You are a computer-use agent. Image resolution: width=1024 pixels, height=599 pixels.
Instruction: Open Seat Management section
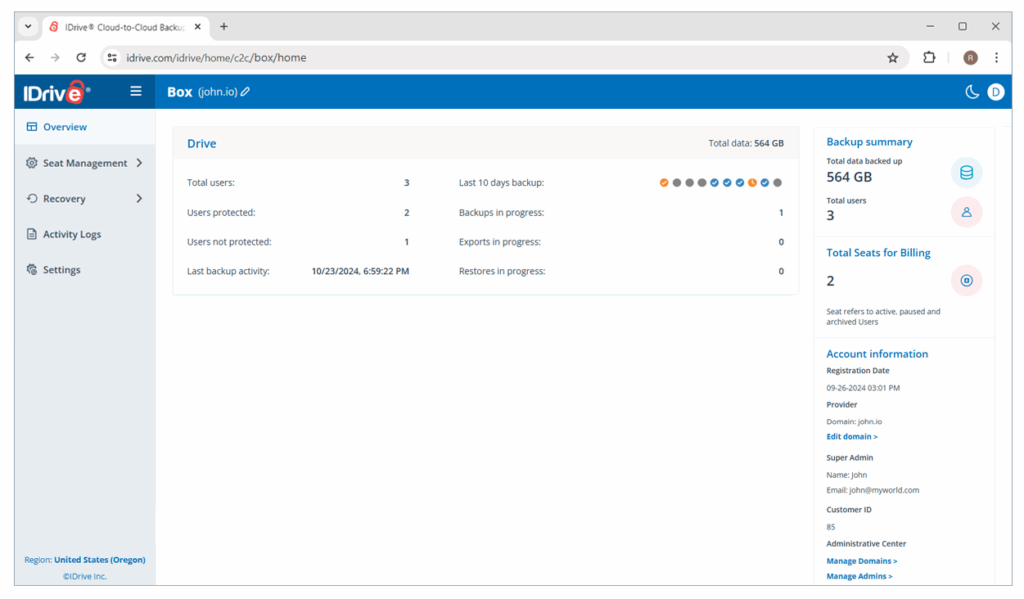coord(85,163)
